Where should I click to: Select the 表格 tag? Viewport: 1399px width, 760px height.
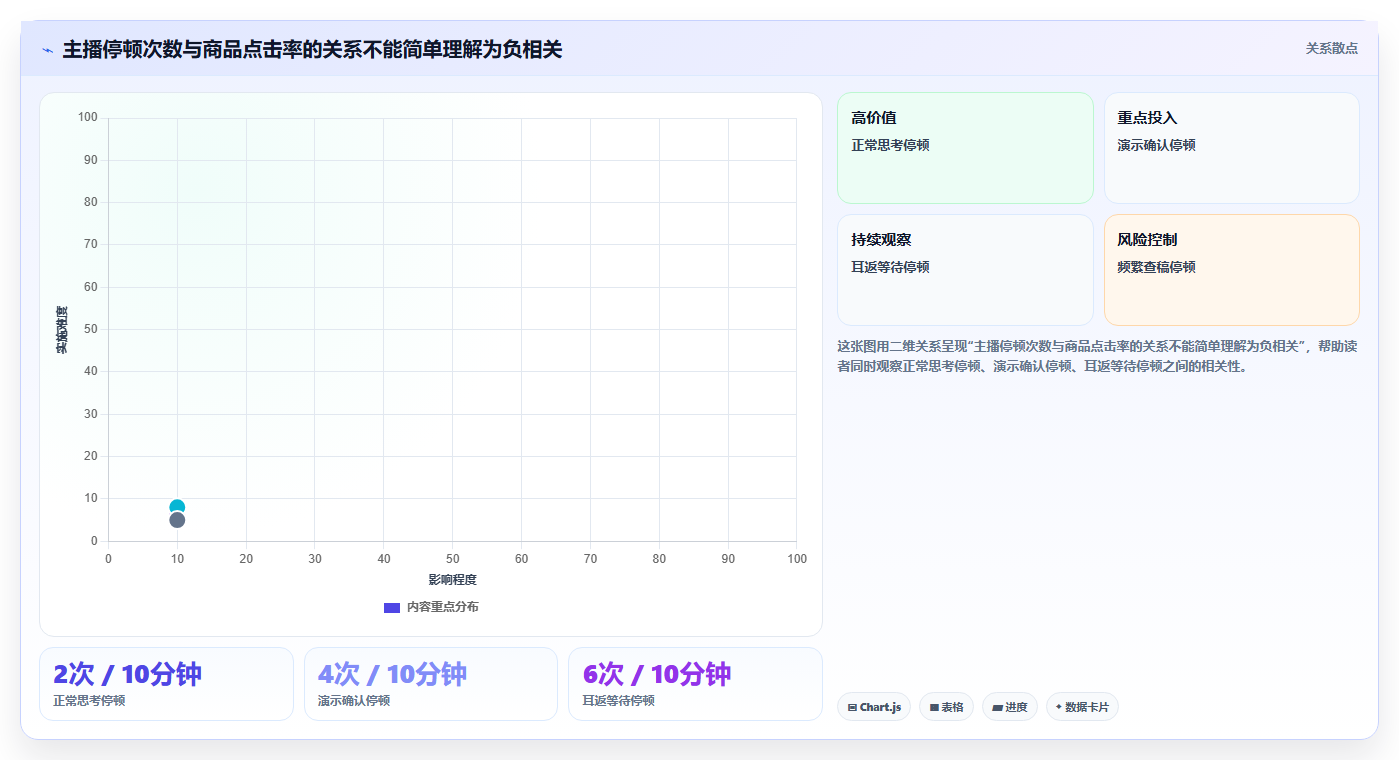(x=946, y=707)
